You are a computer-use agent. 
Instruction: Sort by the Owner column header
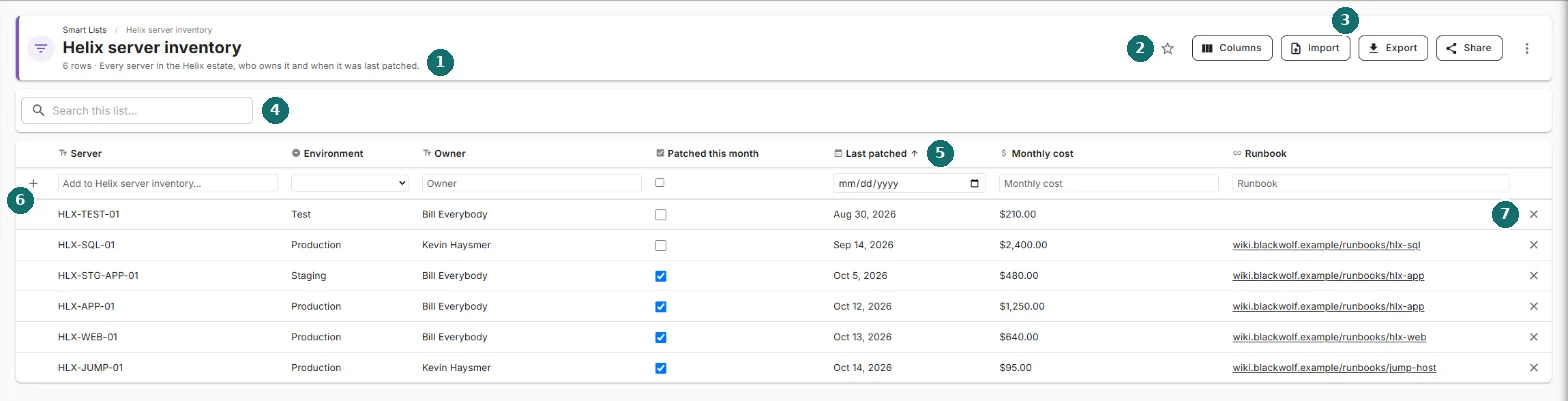(x=444, y=154)
